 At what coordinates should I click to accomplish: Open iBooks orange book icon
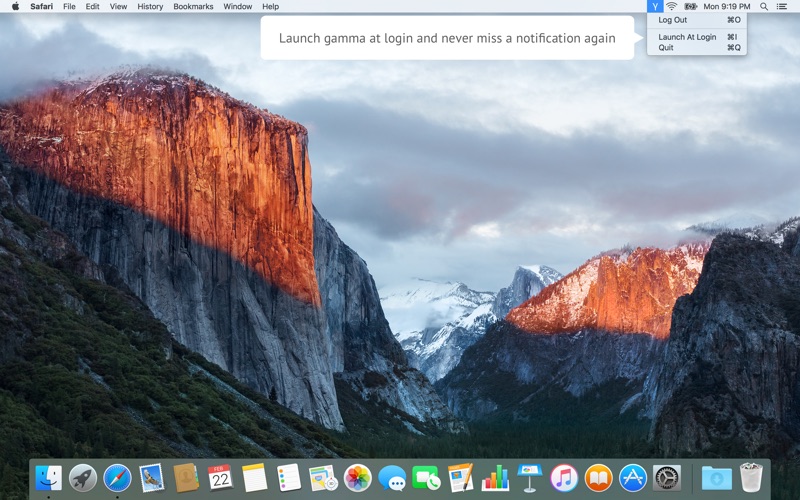[x=598, y=478]
